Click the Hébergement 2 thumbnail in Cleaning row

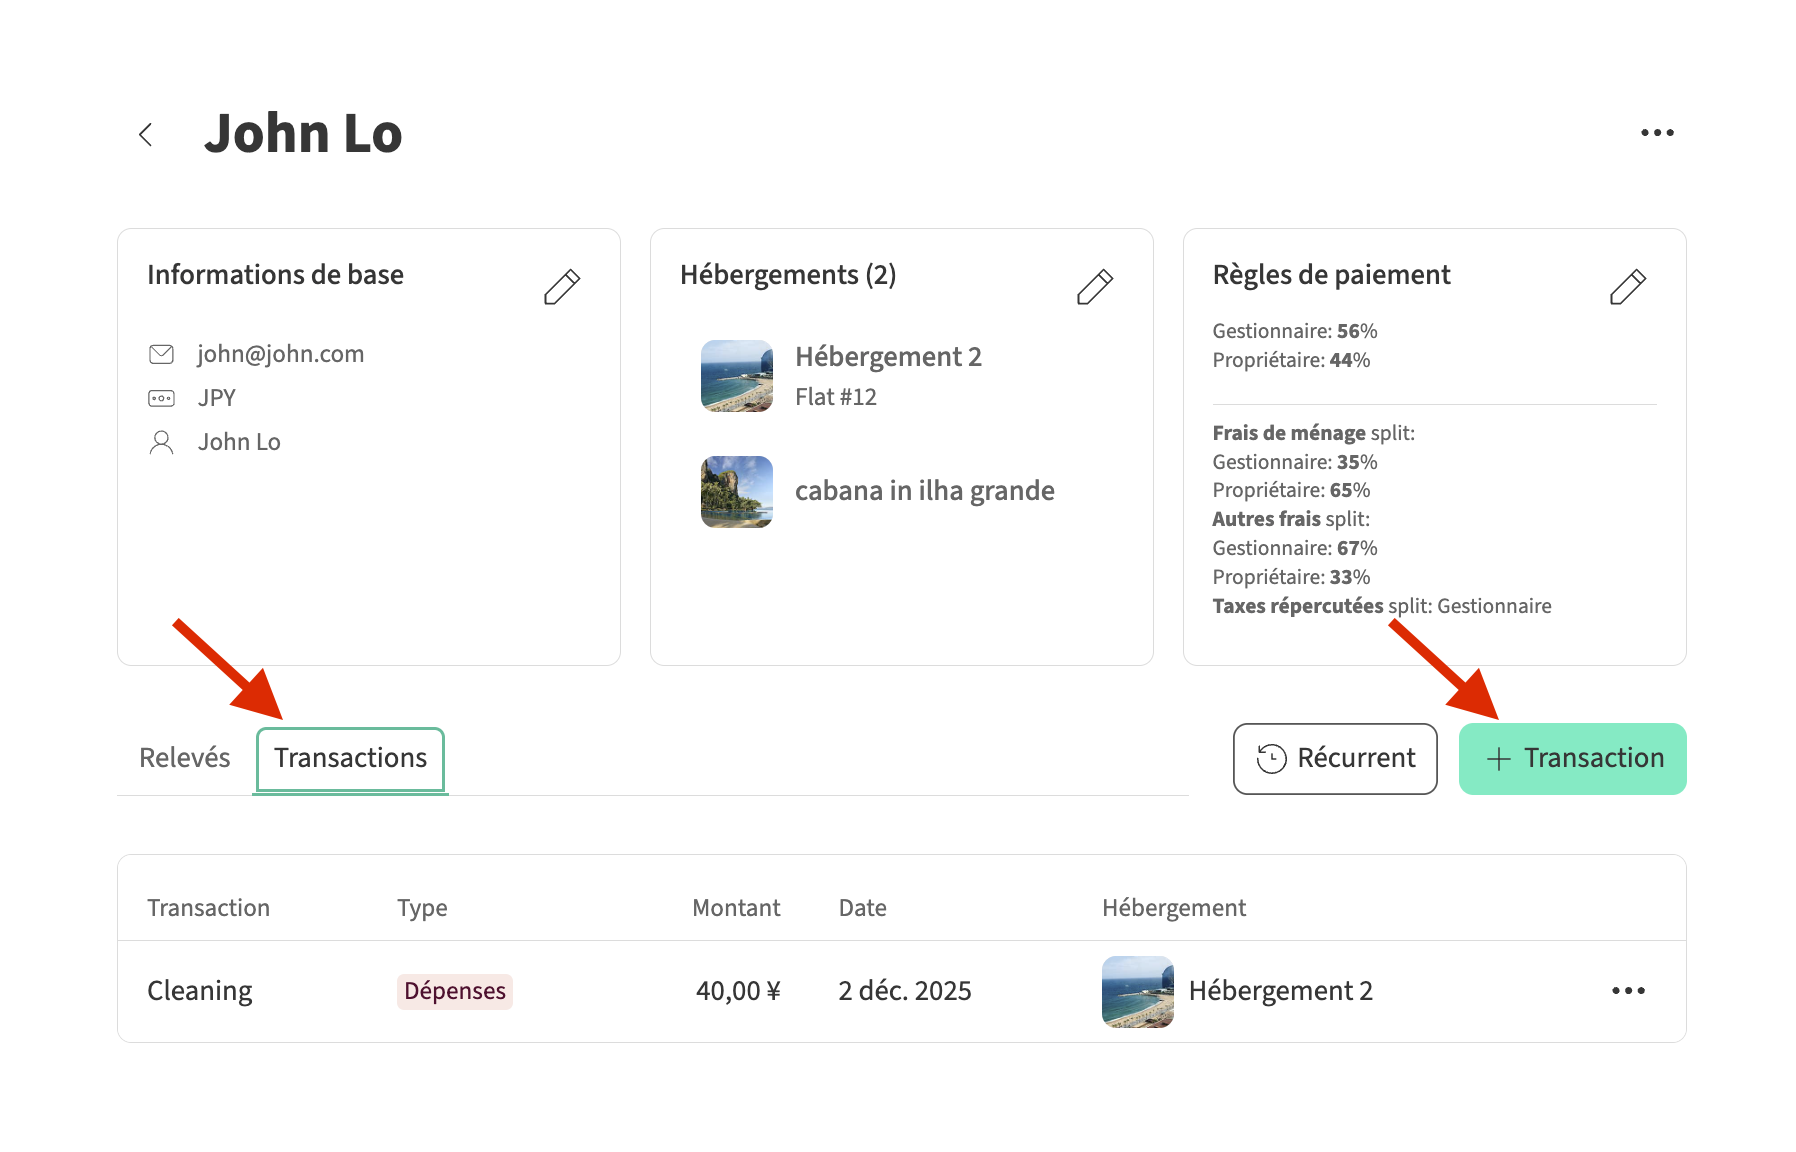pos(1137,991)
